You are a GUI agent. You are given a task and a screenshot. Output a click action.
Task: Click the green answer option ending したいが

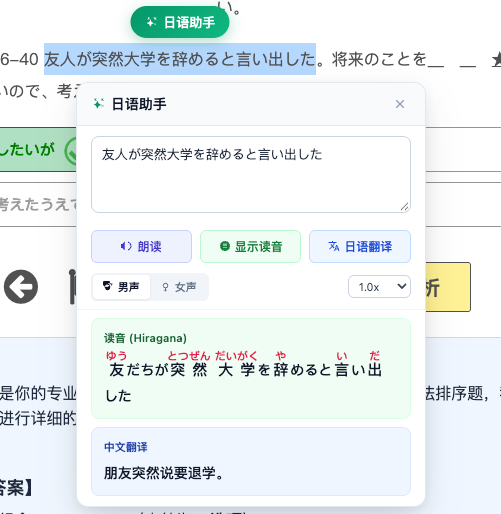pyautogui.click(x=38, y=150)
